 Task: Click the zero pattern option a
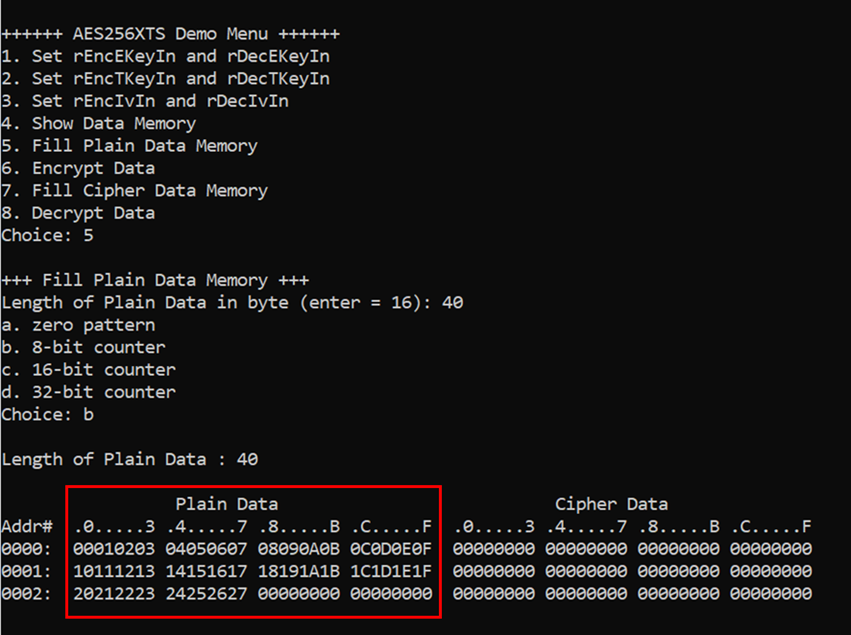pyautogui.click(x=78, y=325)
